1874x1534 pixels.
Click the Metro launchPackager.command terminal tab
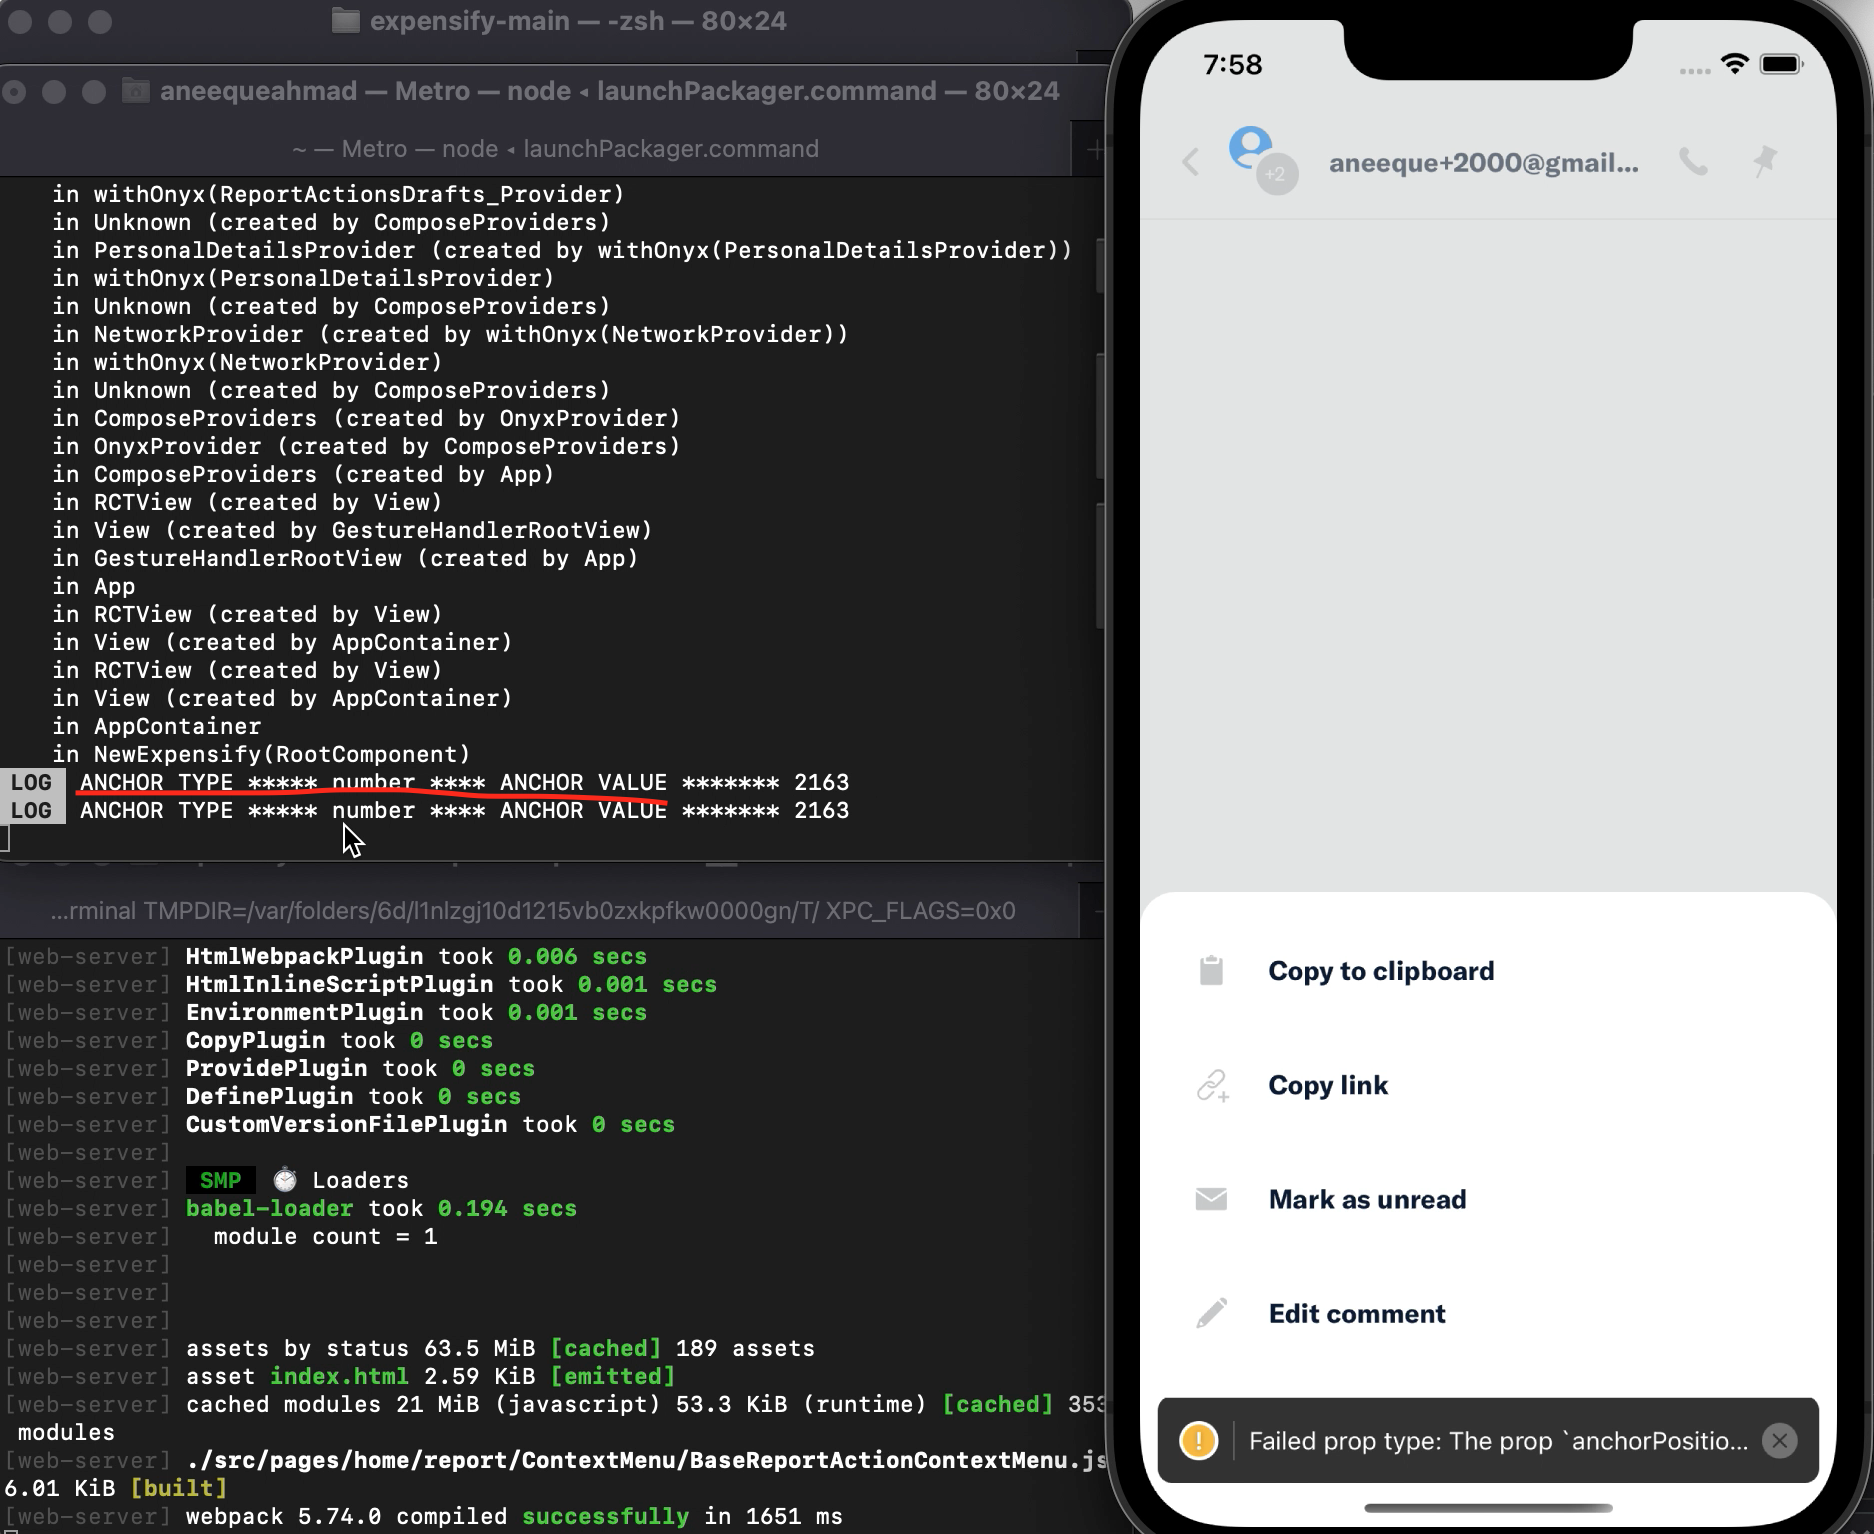click(x=555, y=149)
